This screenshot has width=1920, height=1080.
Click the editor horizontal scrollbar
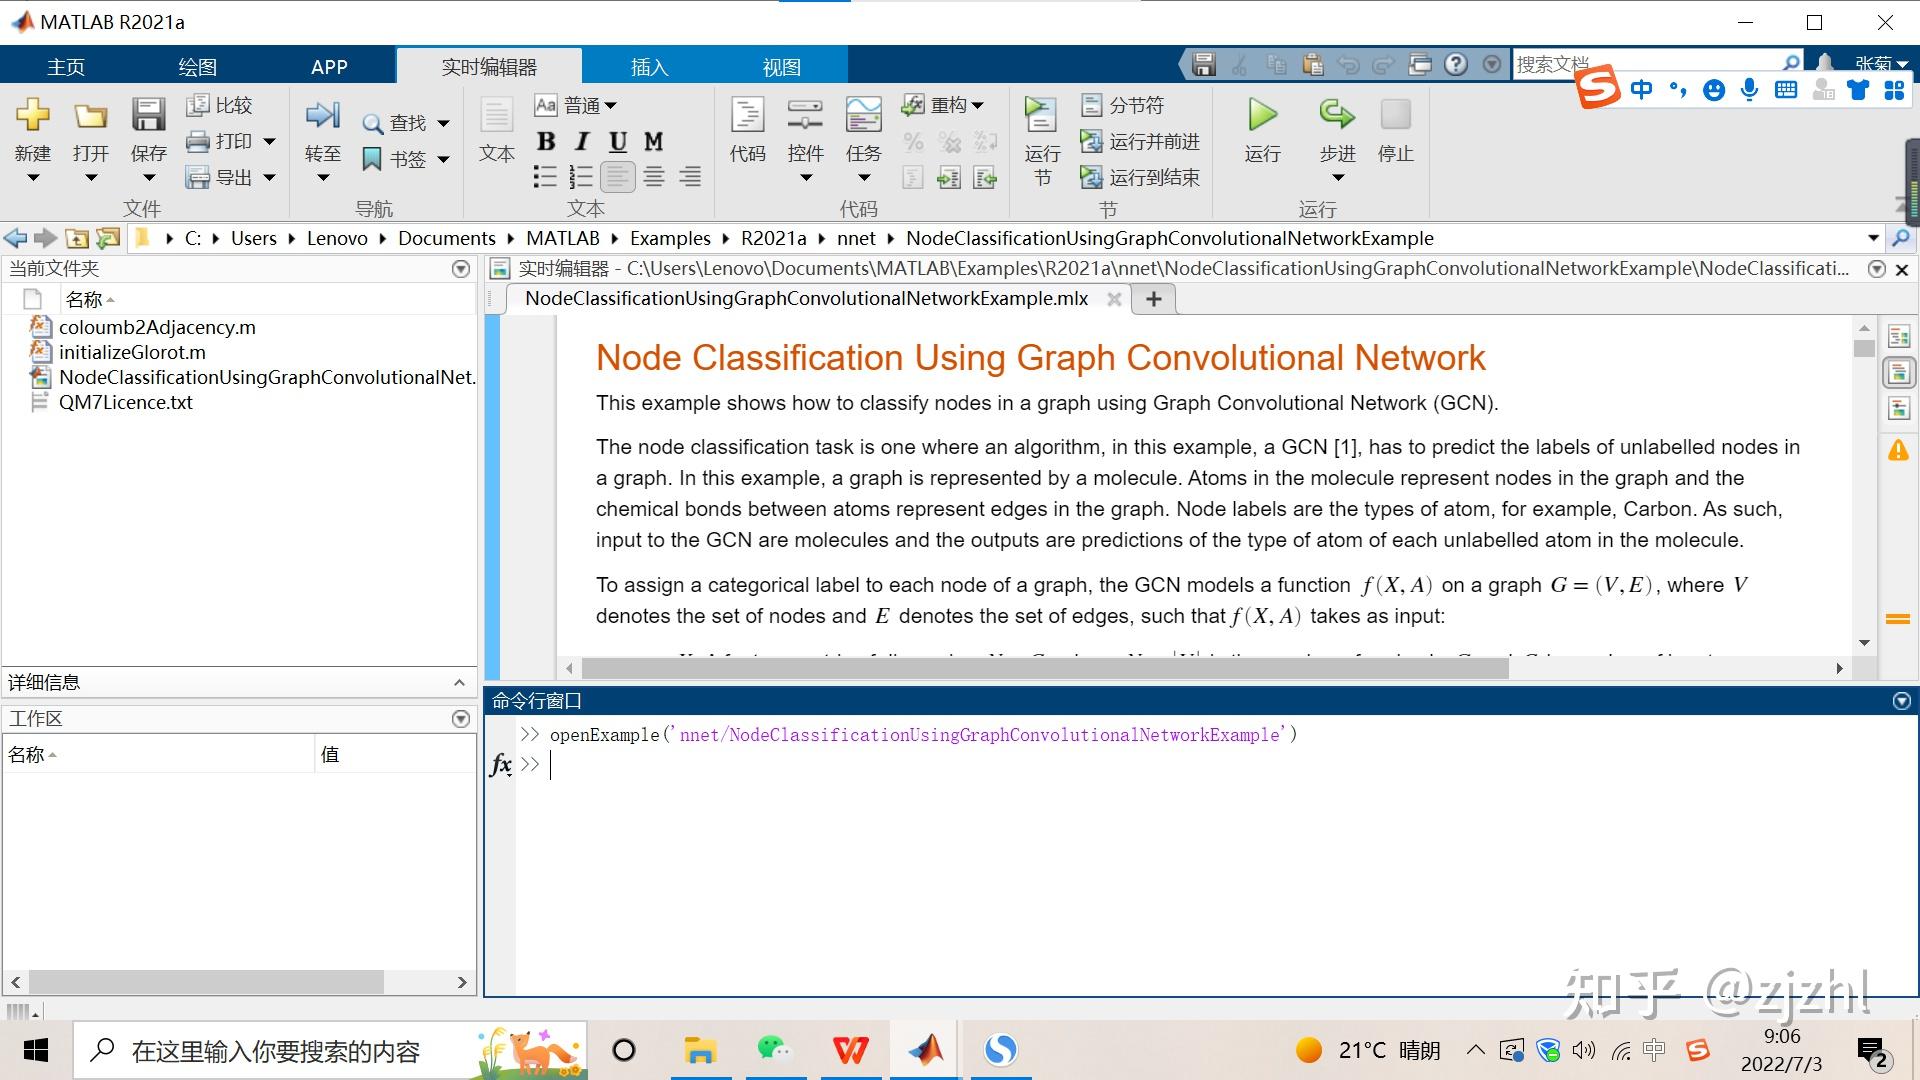1045,668
